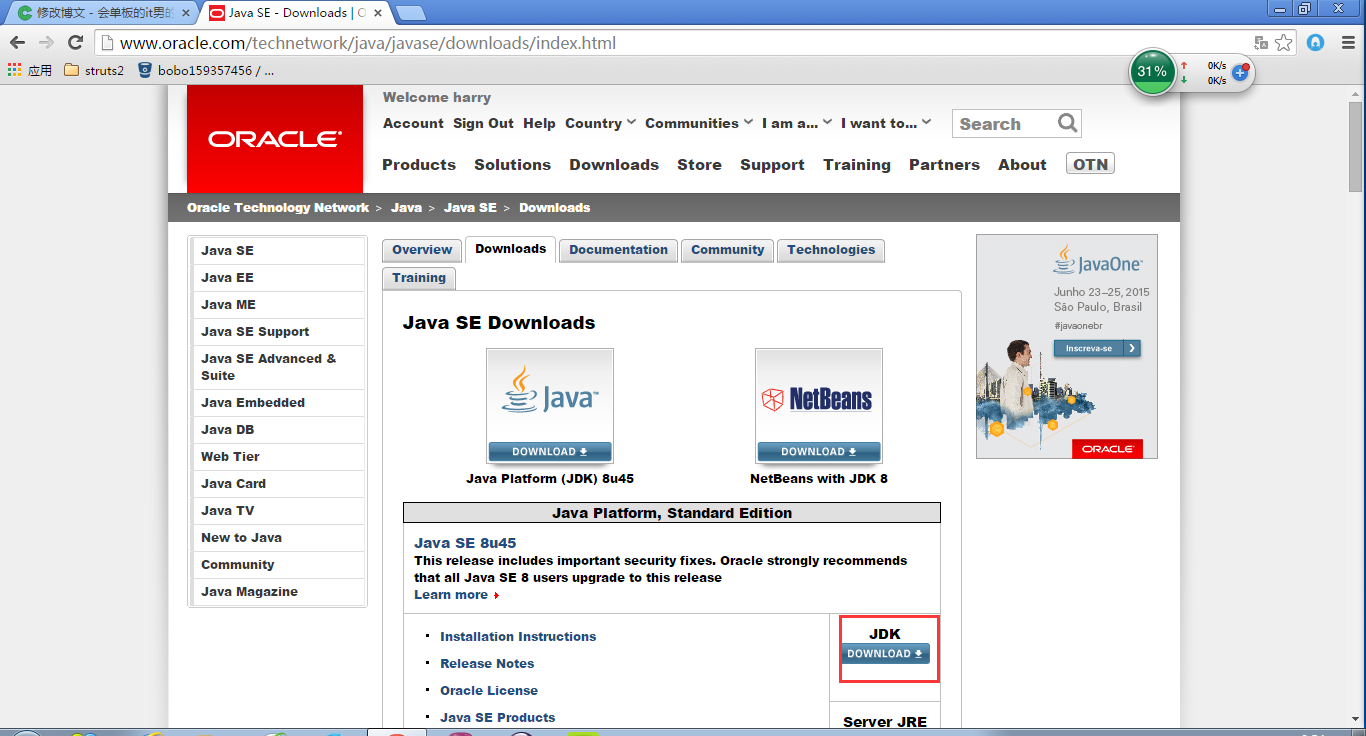Open Release Notes link
This screenshot has height=736, width=1366.
tap(487, 663)
